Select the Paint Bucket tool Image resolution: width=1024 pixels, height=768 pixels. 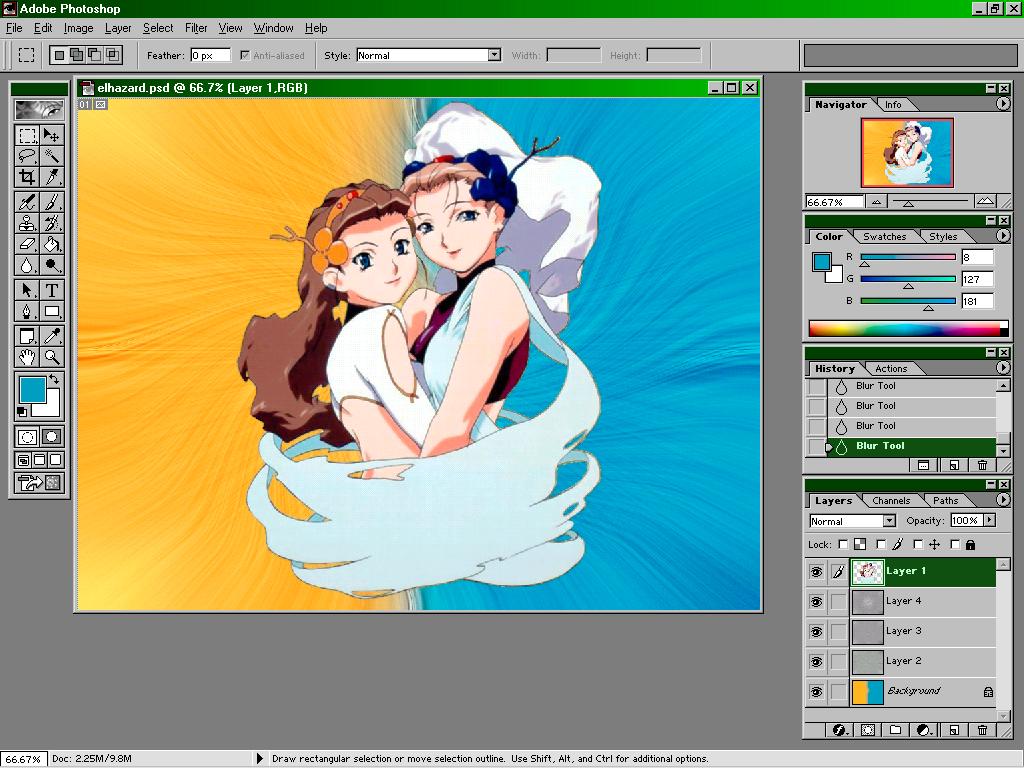pos(52,244)
